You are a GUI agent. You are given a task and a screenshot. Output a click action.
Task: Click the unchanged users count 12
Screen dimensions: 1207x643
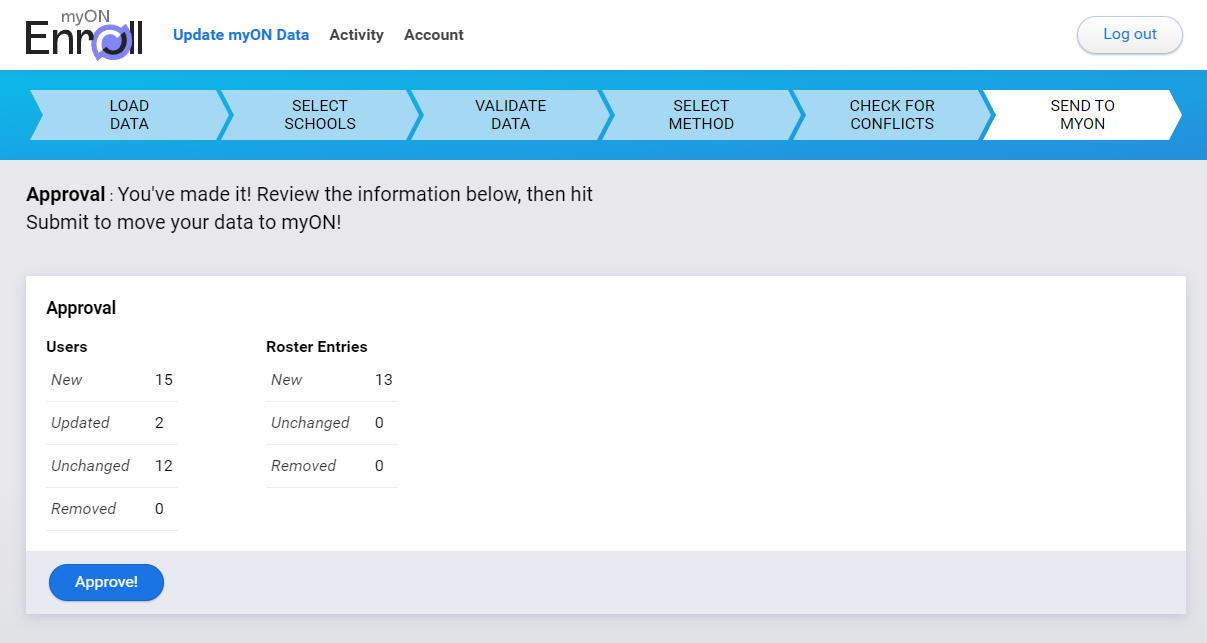[x=164, y=466]
